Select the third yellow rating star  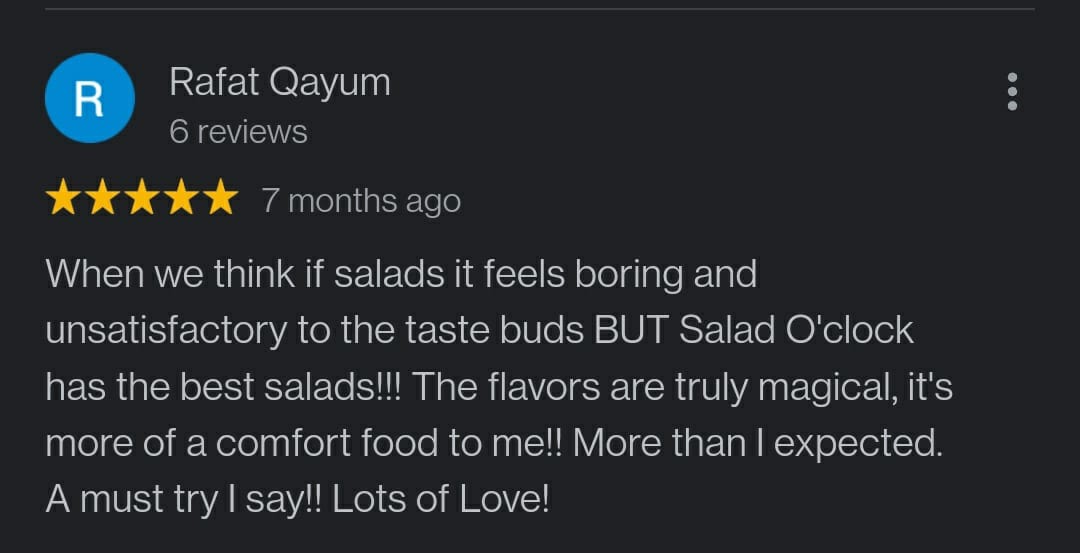(x=142, y=197)
